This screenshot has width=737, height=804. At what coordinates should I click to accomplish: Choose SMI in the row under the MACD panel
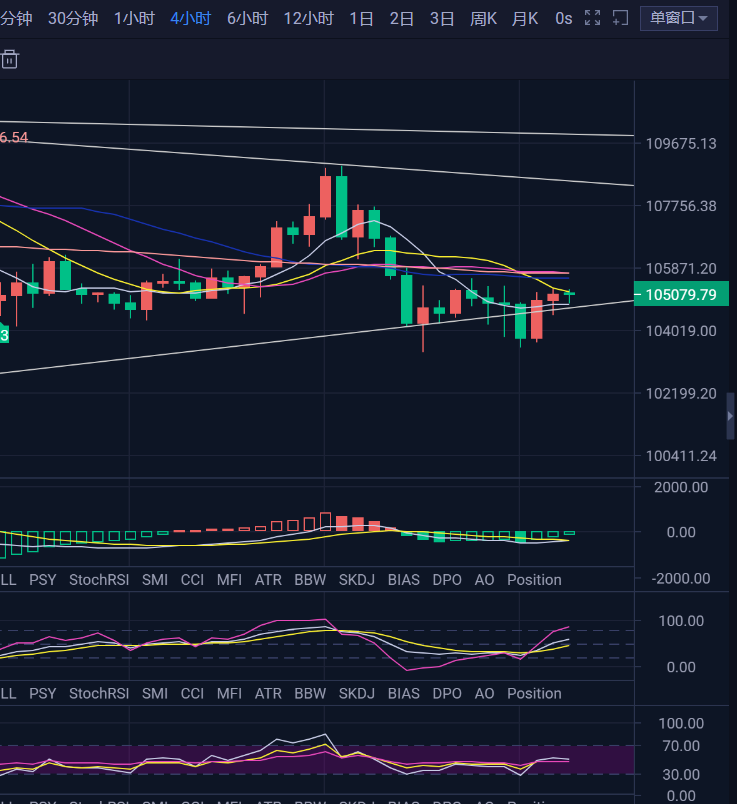(x=155, y=580)
